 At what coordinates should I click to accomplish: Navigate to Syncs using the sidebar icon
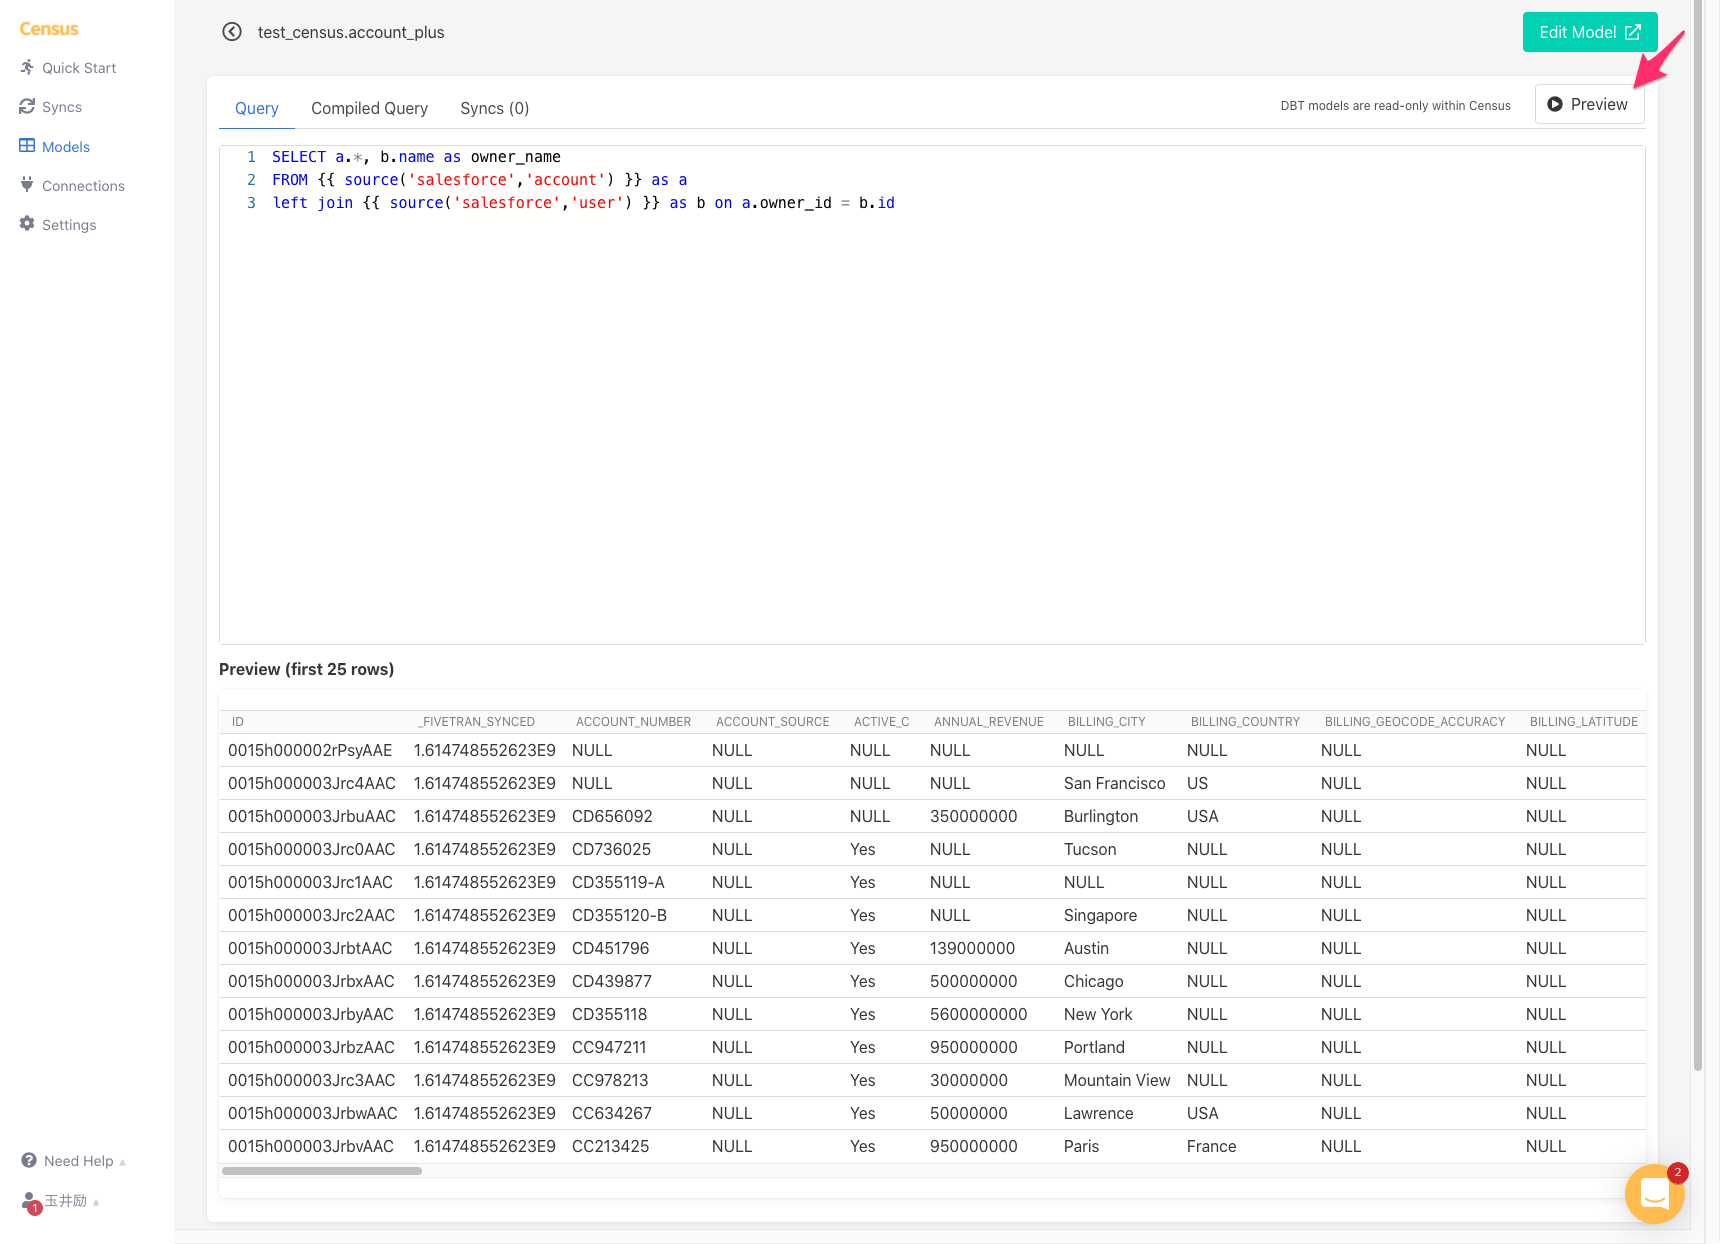click(61, 106)
